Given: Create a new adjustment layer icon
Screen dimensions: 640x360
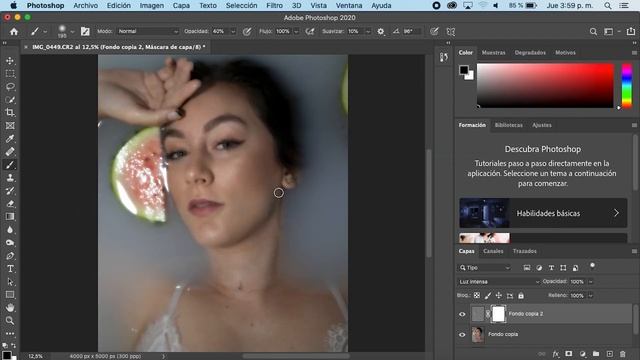Looking at the screenshot, I should coord(582,354).
